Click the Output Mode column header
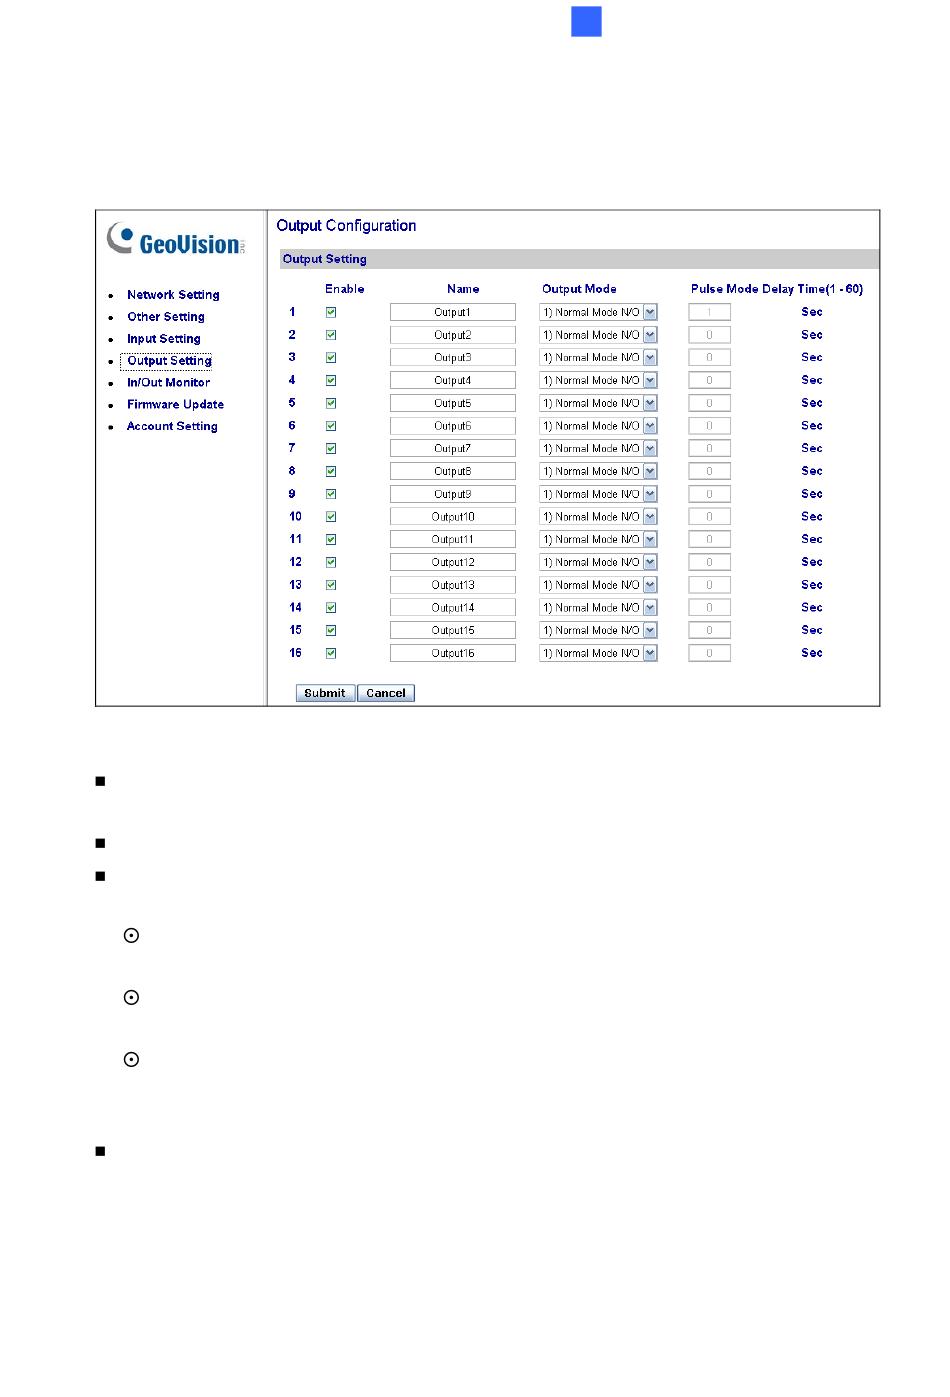Image resolution: width=950 pixels, height=1397 pixels. [x=579, y=289]
